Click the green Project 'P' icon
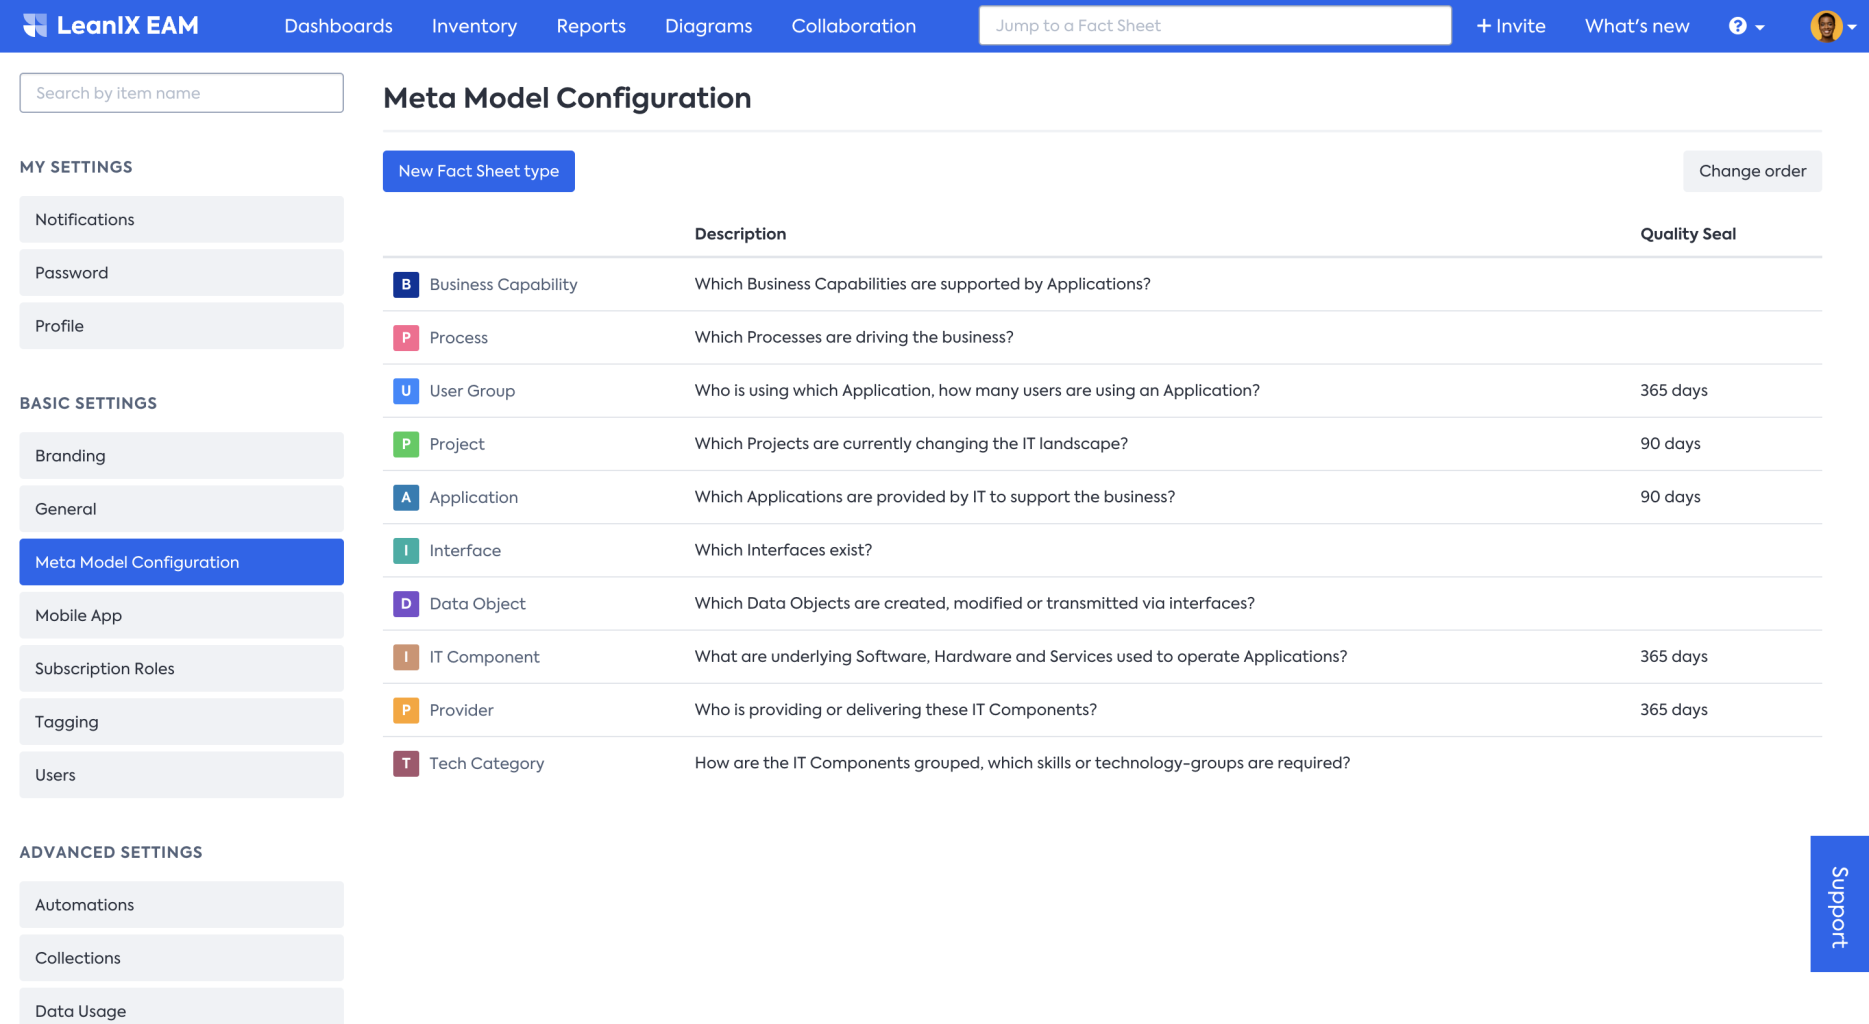This screenshot has width=1869, height=1024. pyautogui.click(x=406, y=444)
